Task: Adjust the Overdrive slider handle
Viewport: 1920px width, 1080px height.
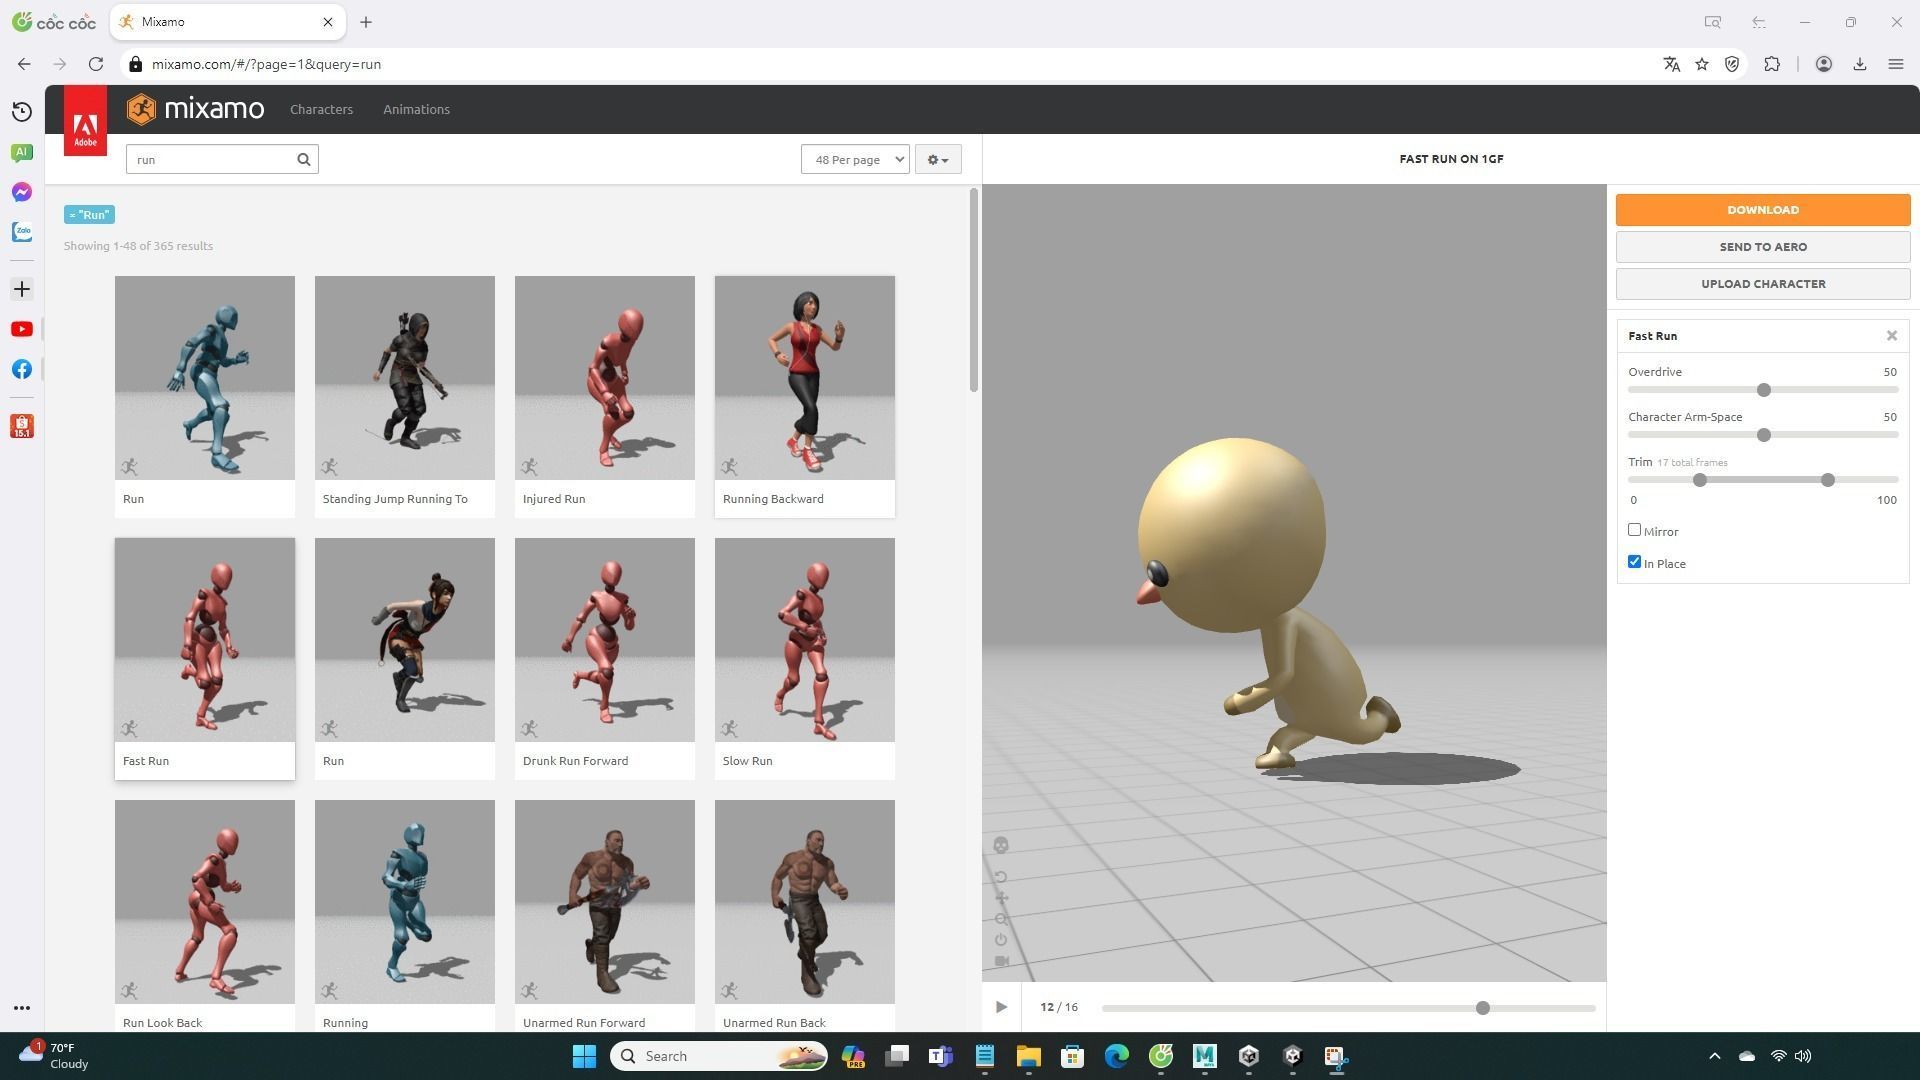Action: [x=1764, y=390]
